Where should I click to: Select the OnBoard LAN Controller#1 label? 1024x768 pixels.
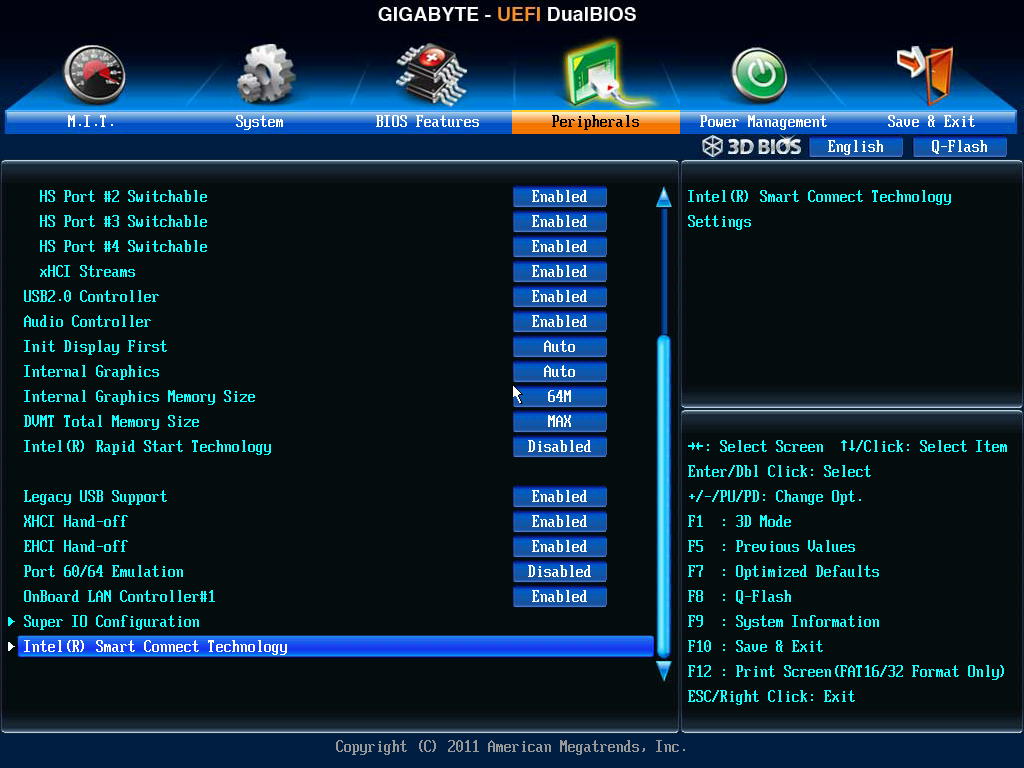coord(120,596)
